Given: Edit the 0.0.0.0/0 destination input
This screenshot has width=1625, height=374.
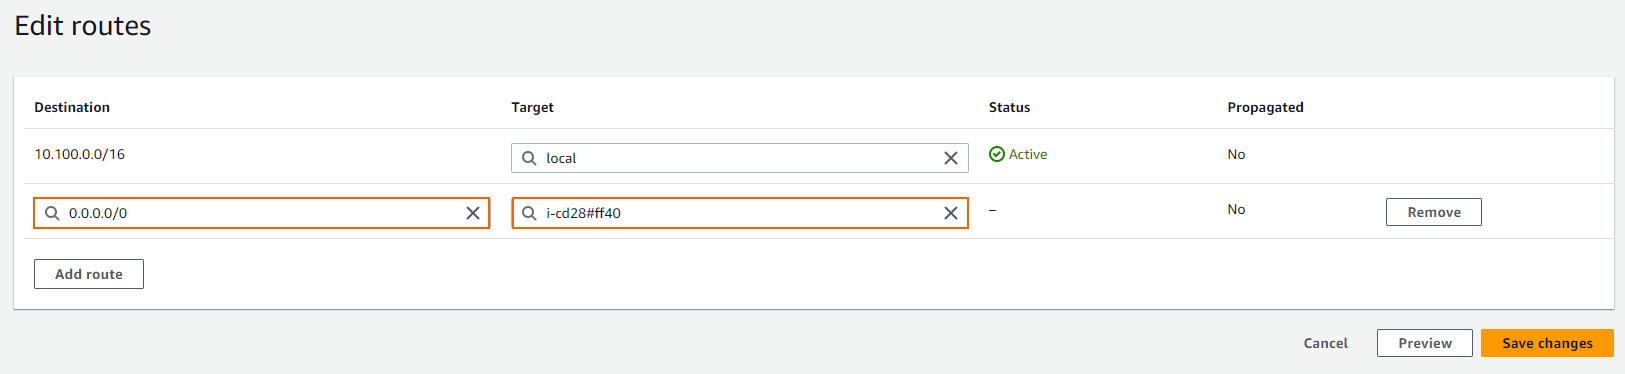Looking at the screenshot, I should 261,213.
